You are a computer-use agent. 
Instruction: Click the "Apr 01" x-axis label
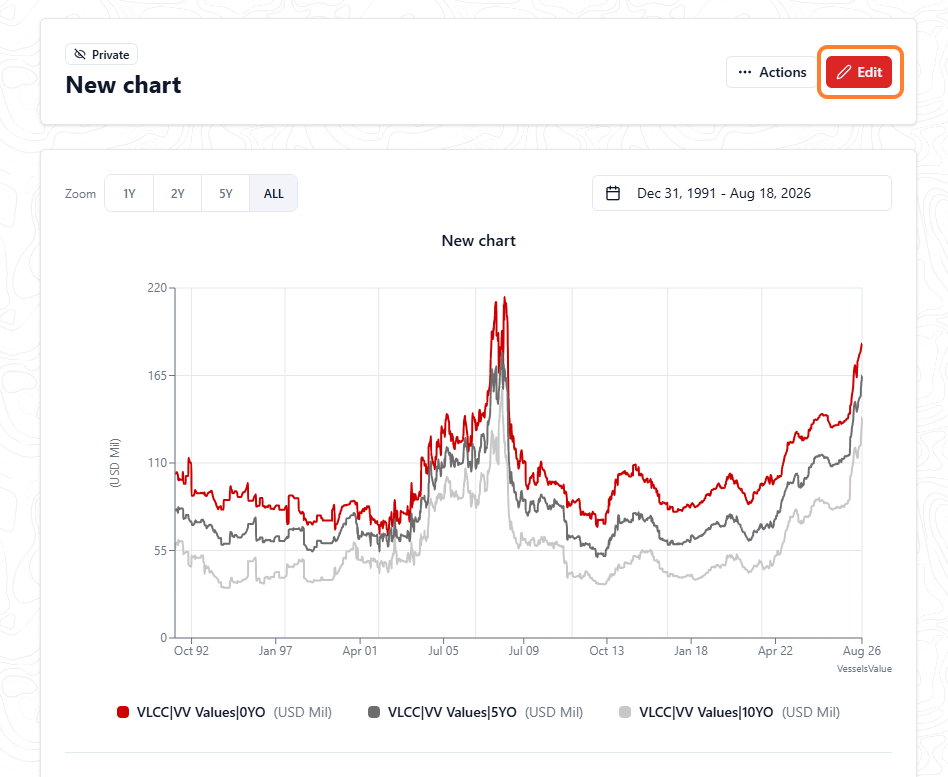point(360,651)
